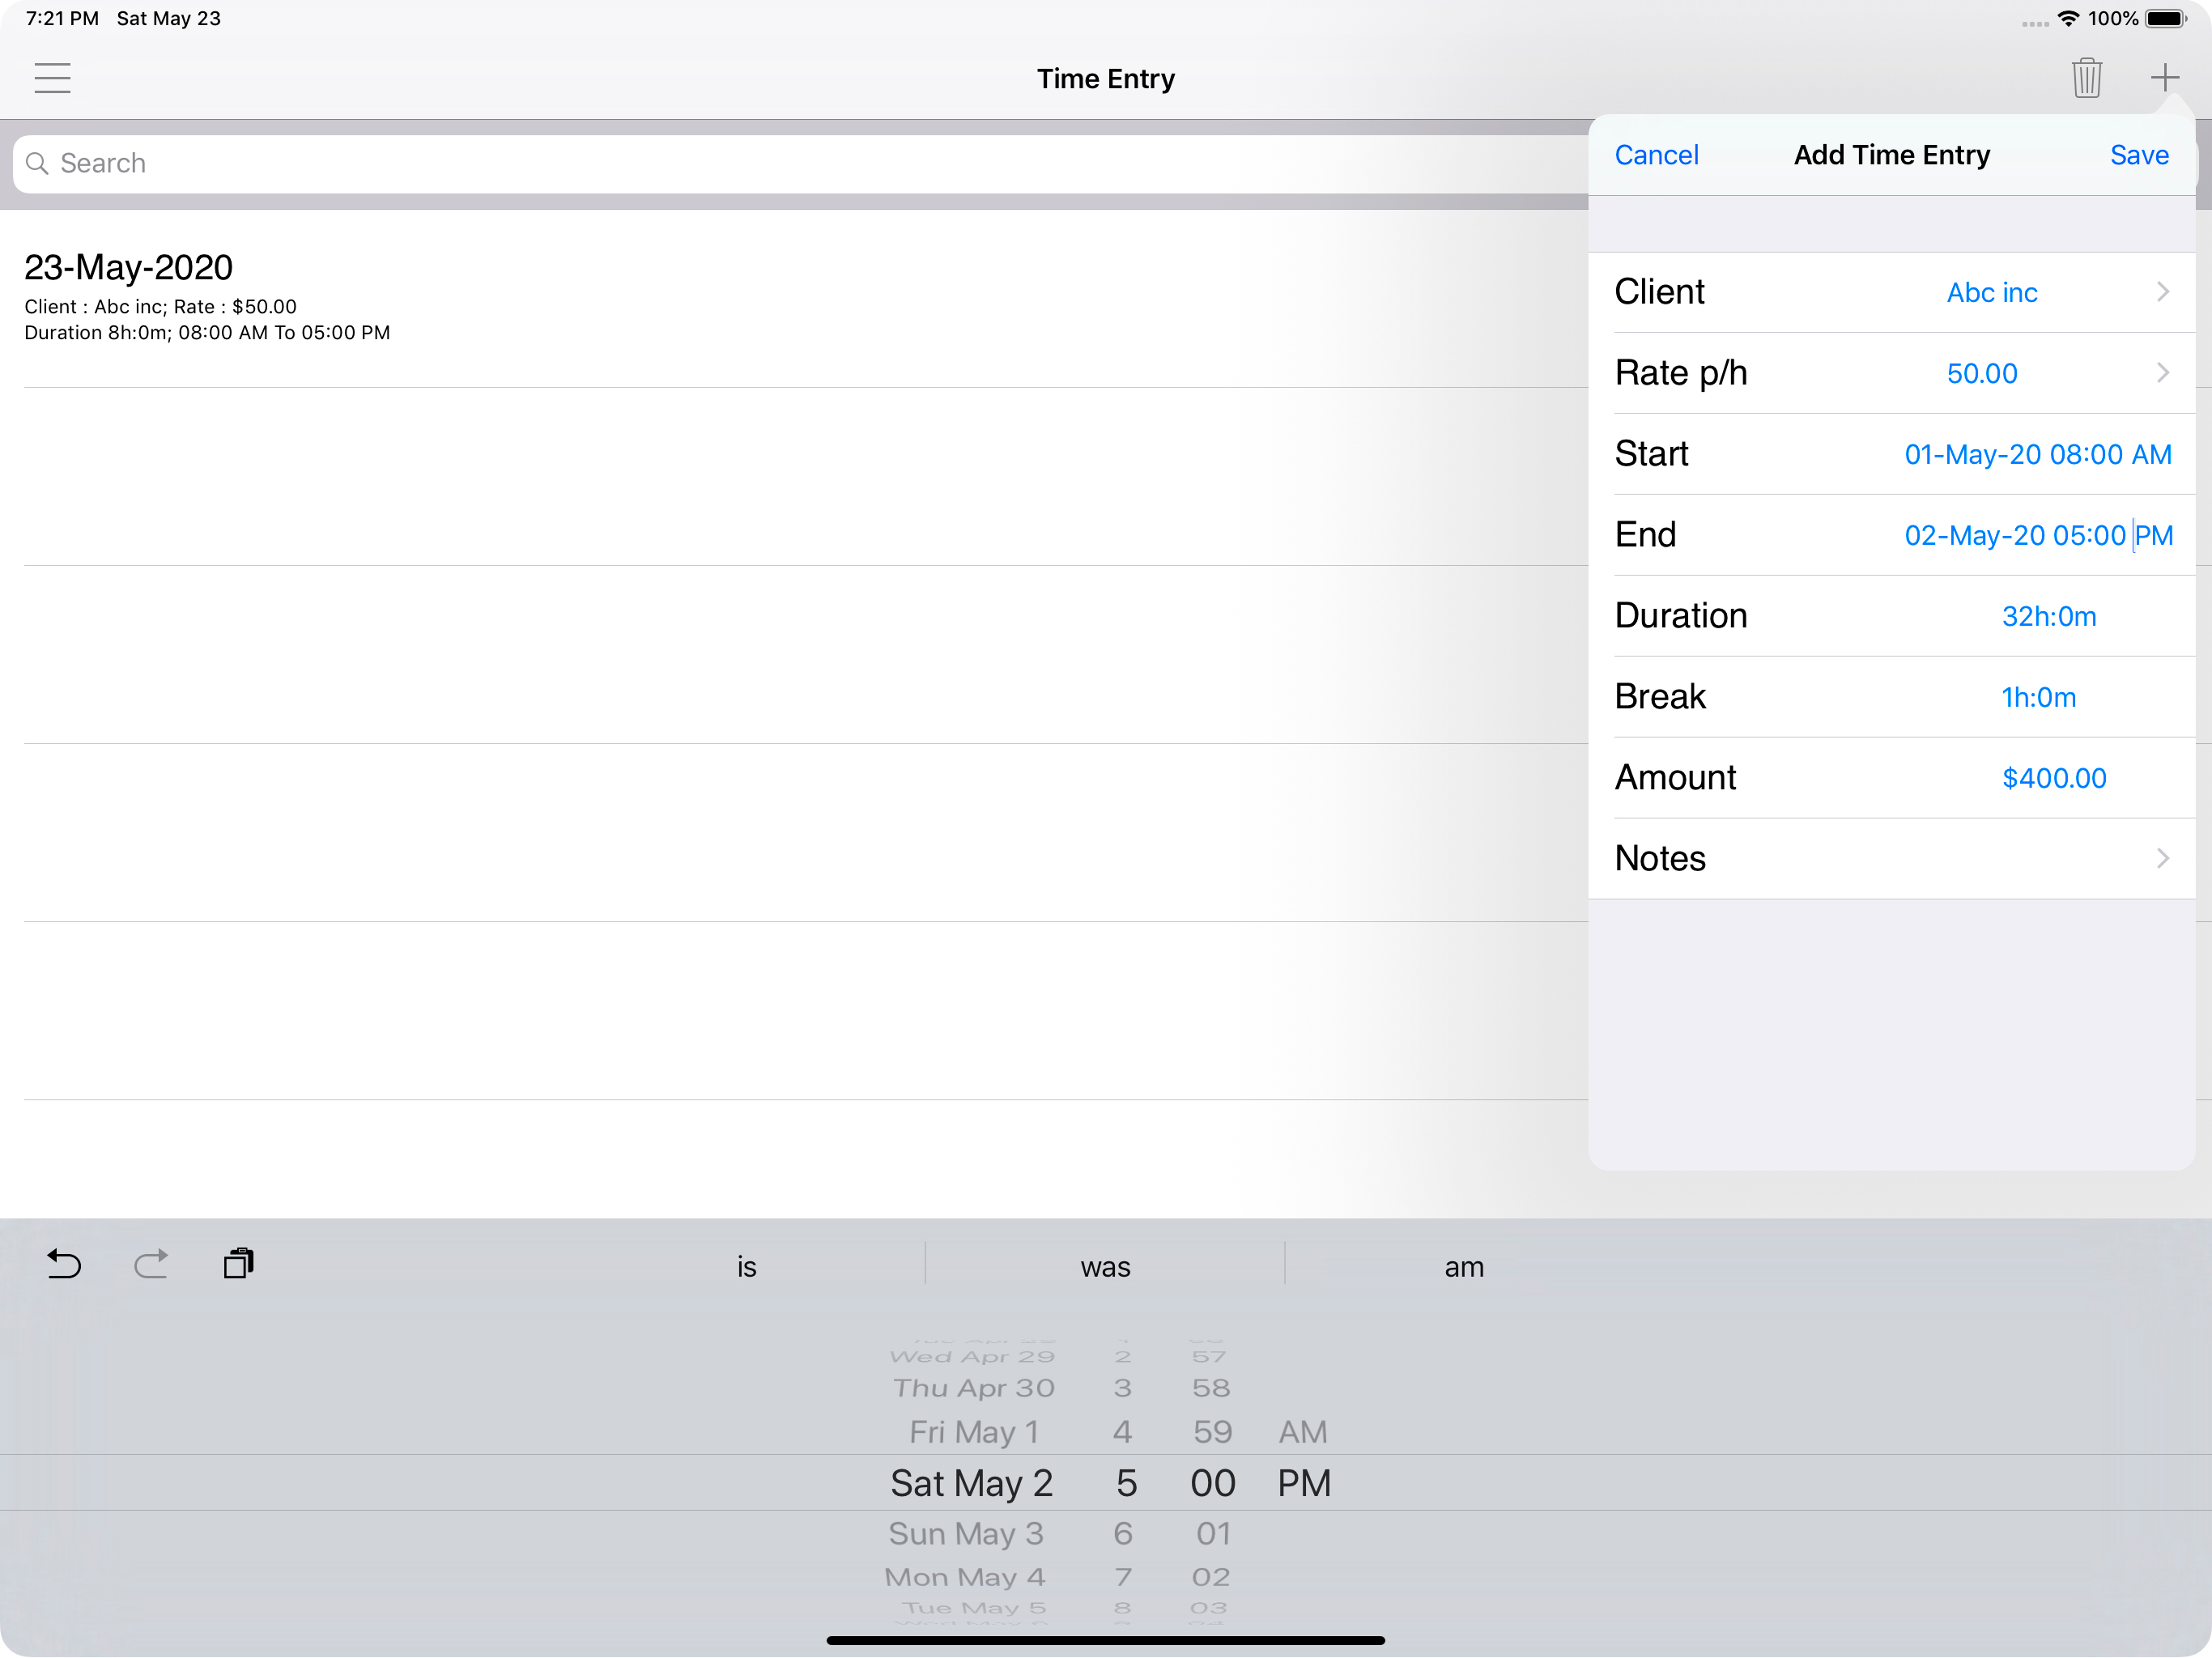Open the Rate p/h row chevron

tap(2162, 373)
